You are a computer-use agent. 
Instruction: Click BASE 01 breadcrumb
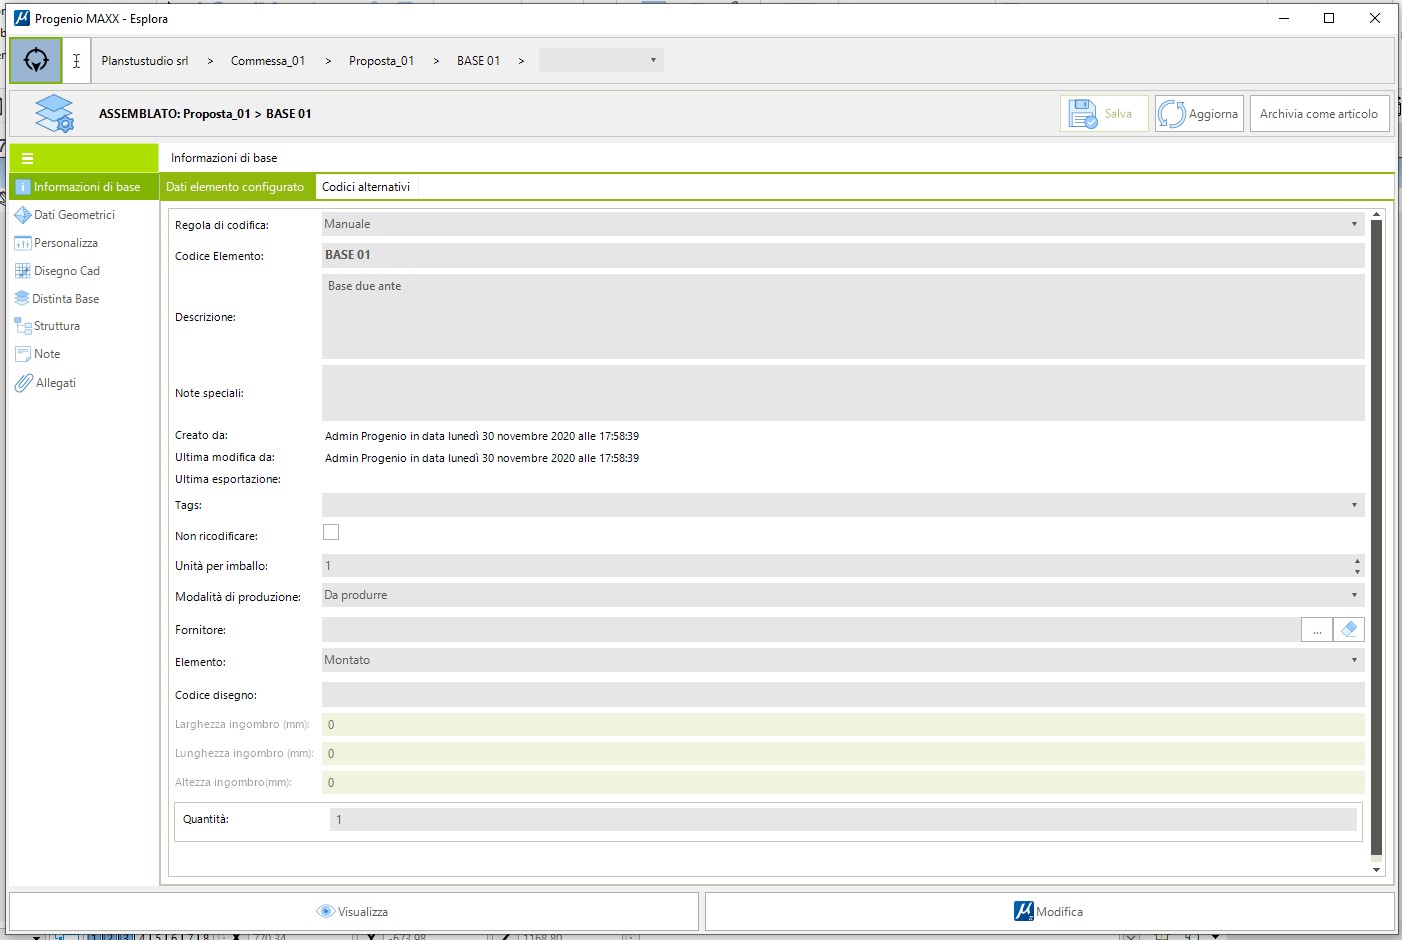pyautogui.click(x=479, y=61)
